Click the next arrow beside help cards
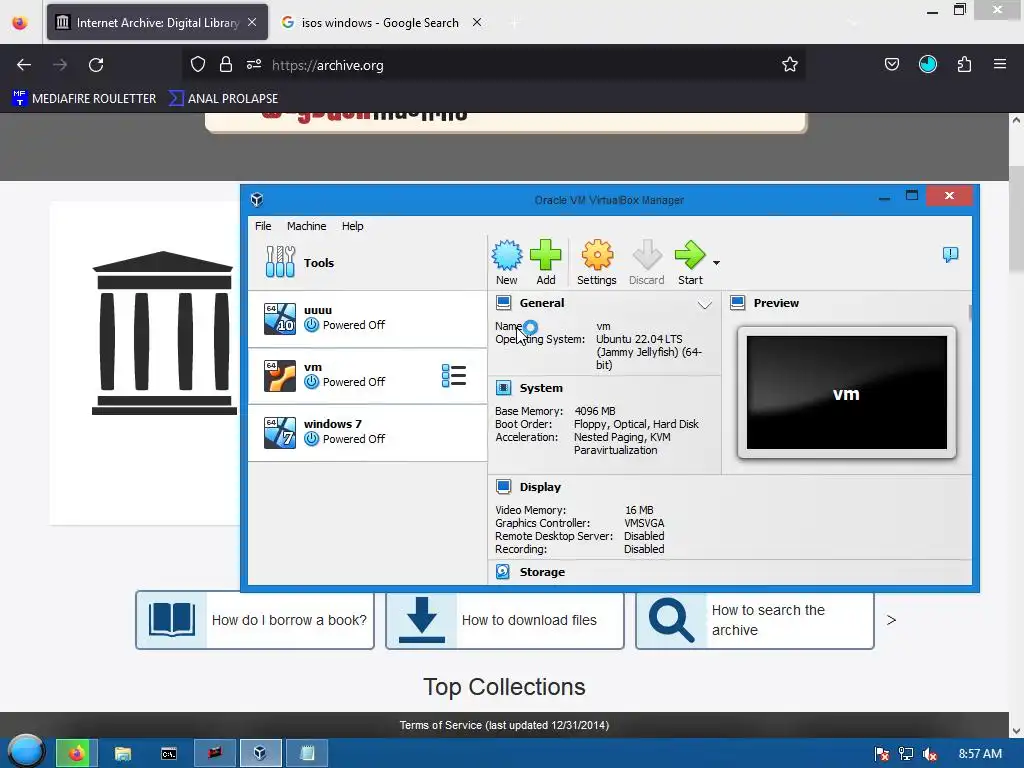This screenshot has height=768, width=1024. 891,620
